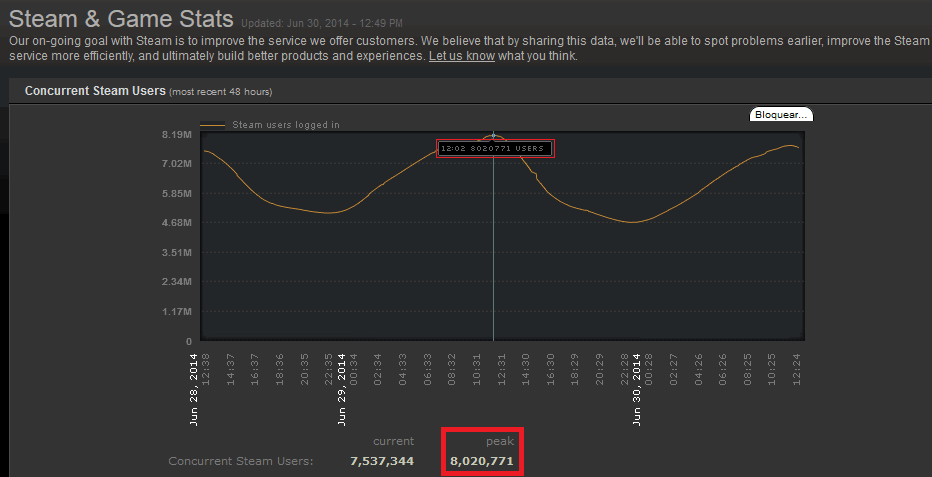Click the 8.19M y-axis label
This screenshot has width=932, height=477.
177,134
